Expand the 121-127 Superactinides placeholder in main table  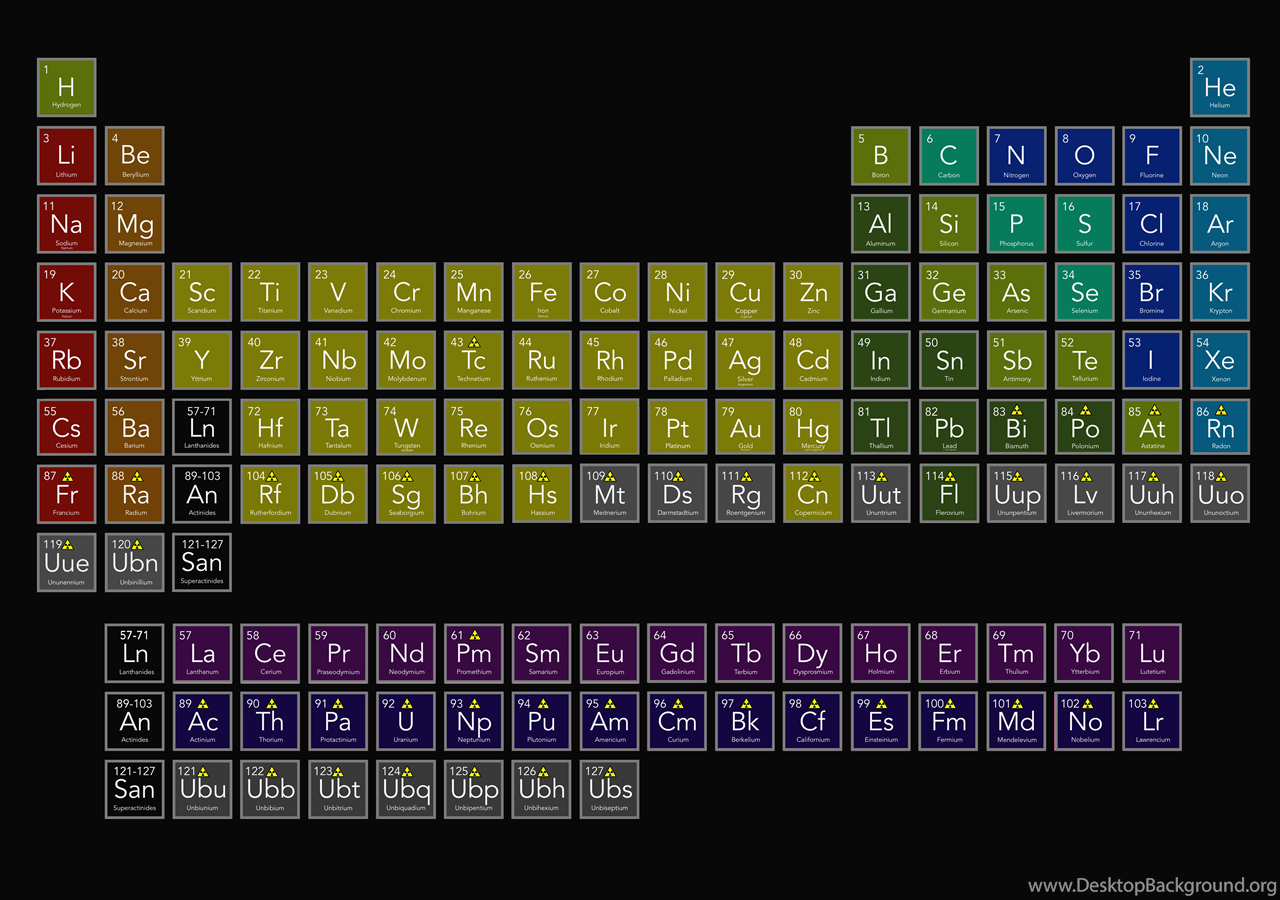[x=202, y=563]
